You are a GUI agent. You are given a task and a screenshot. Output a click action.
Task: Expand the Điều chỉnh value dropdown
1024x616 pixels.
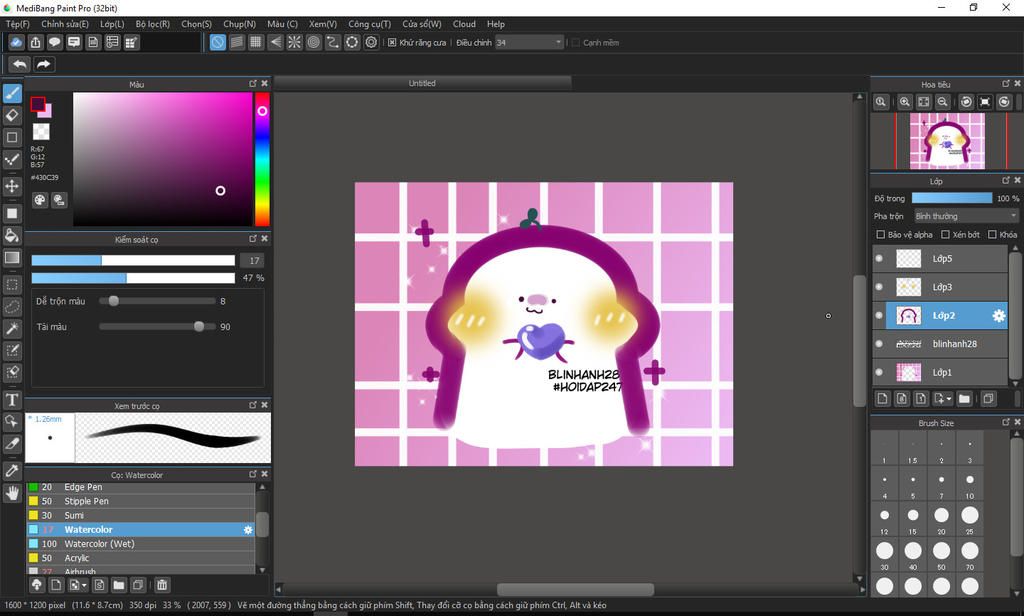[x=558, y=43]
